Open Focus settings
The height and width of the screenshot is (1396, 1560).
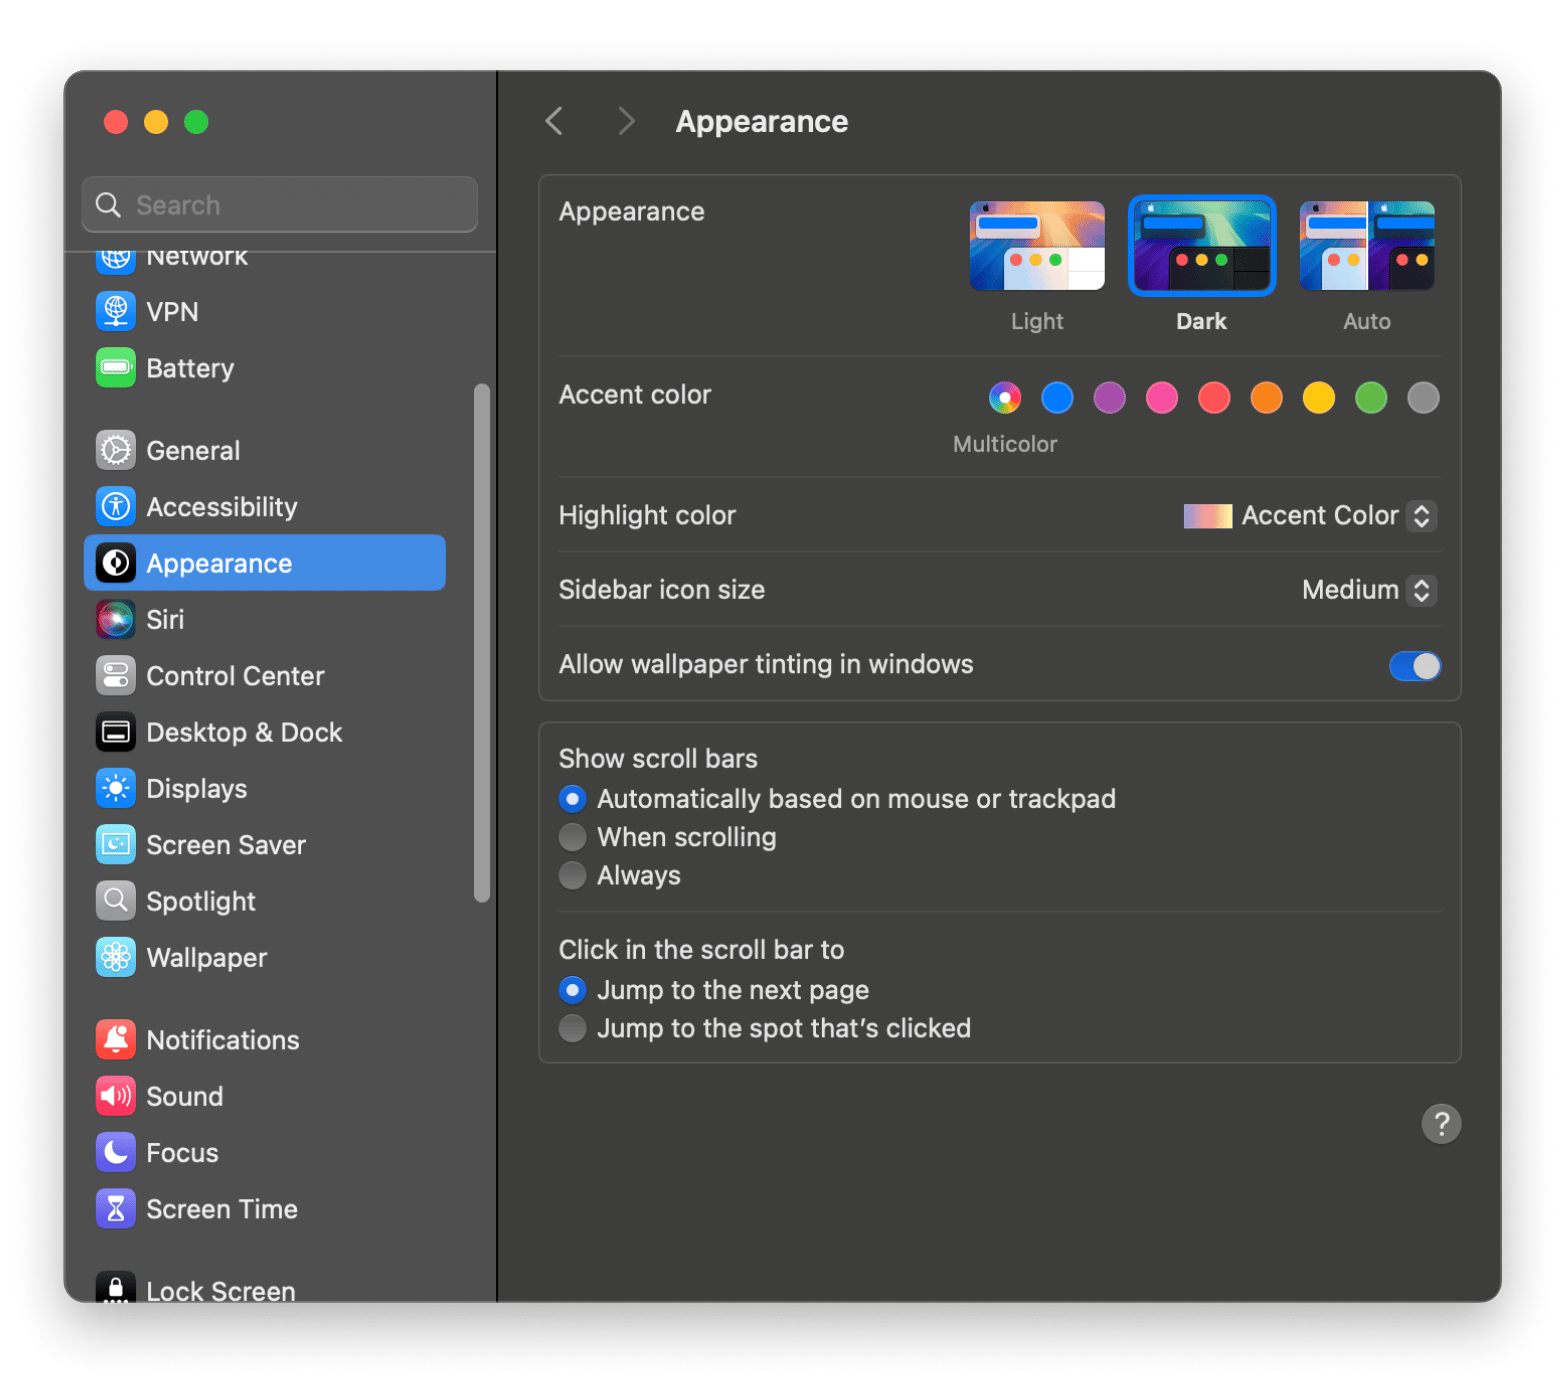pos(265,1152)
